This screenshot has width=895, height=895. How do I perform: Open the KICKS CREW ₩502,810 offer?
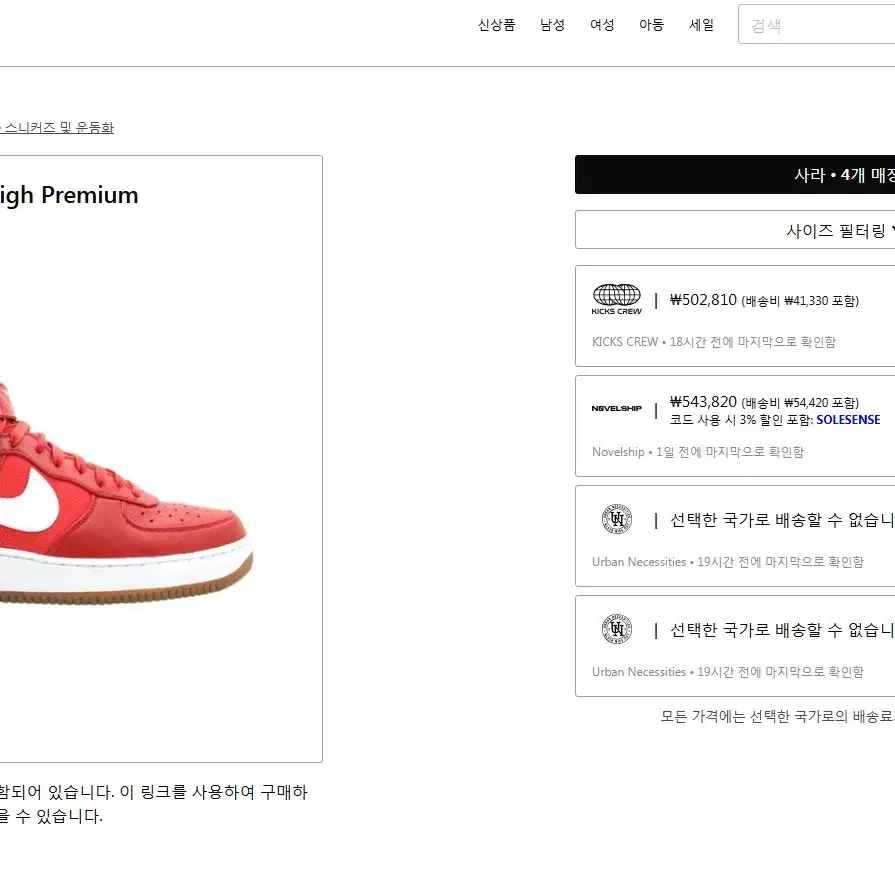(x=735, y=316)
